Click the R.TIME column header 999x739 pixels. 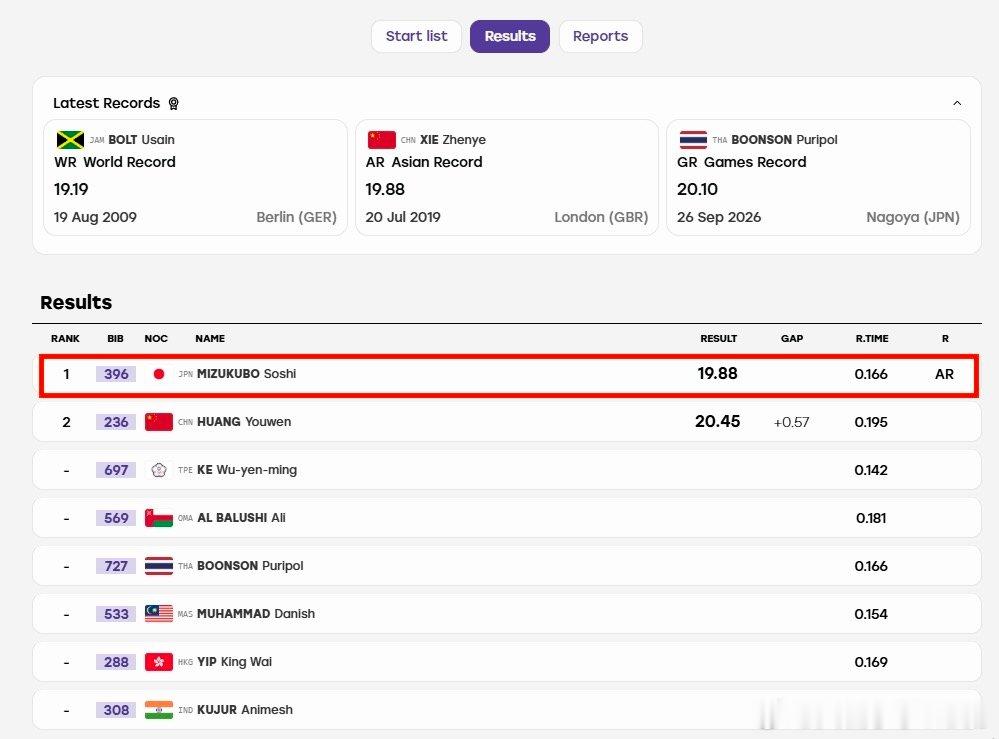[x=872, y=338]
